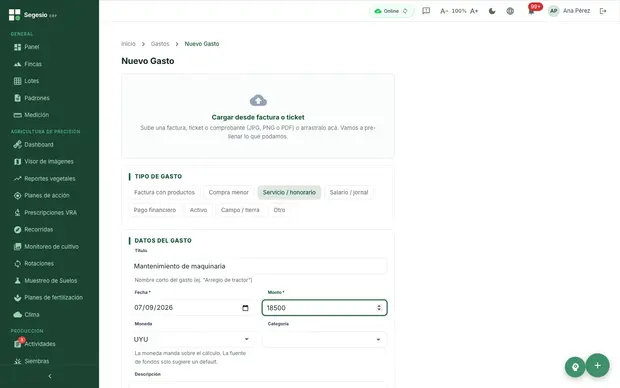Select Pago financiero type
This screenshot has width=620, height=388.
[x=155, y=210]
